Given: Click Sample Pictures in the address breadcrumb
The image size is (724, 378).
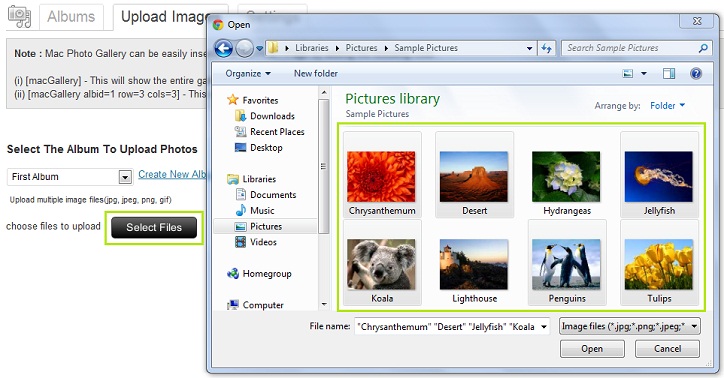Looking at the screenshot, I should point(426,48).
